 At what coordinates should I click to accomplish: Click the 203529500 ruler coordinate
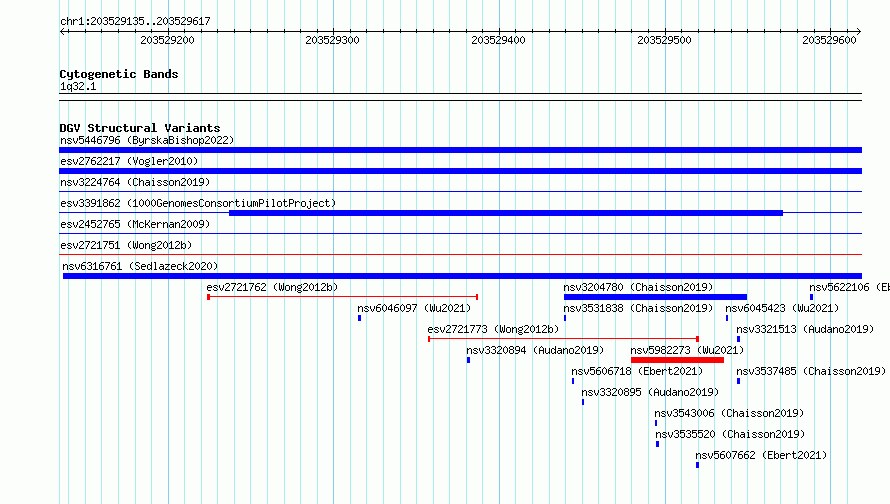(x=664, y=40)
